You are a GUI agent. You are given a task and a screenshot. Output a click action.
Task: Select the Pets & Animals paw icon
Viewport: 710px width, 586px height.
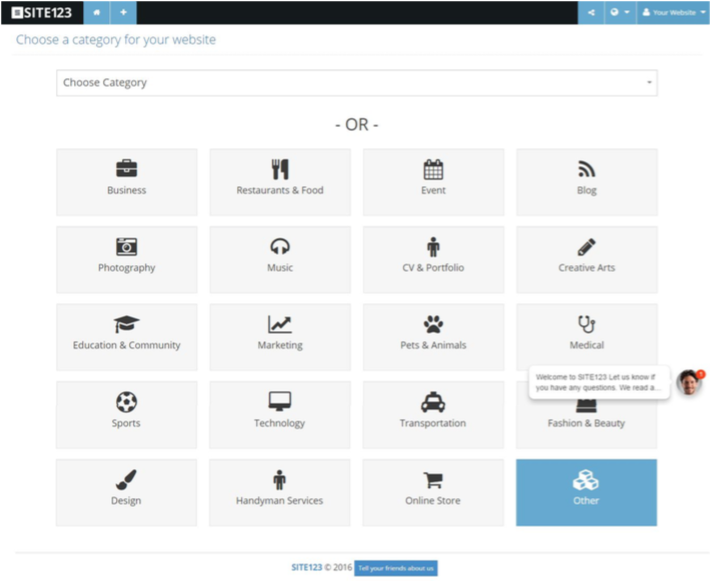(433, 324)
